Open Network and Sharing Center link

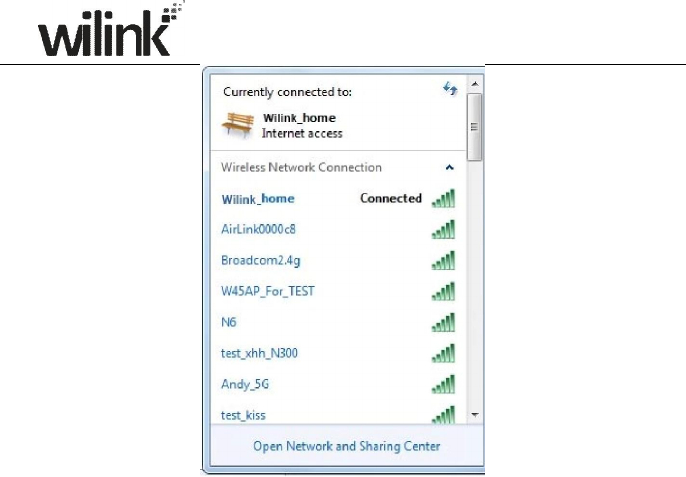[346, 446]
